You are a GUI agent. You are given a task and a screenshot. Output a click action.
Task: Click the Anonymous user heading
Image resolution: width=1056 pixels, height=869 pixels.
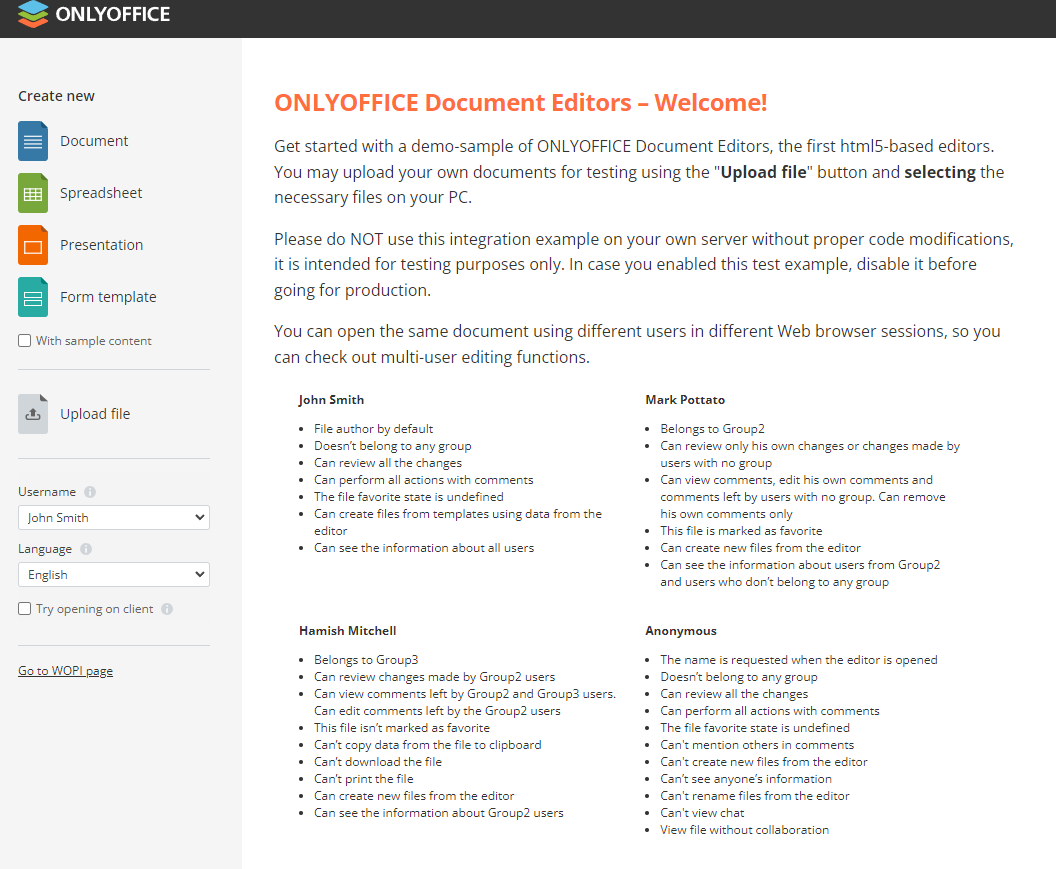pos(681,631)
